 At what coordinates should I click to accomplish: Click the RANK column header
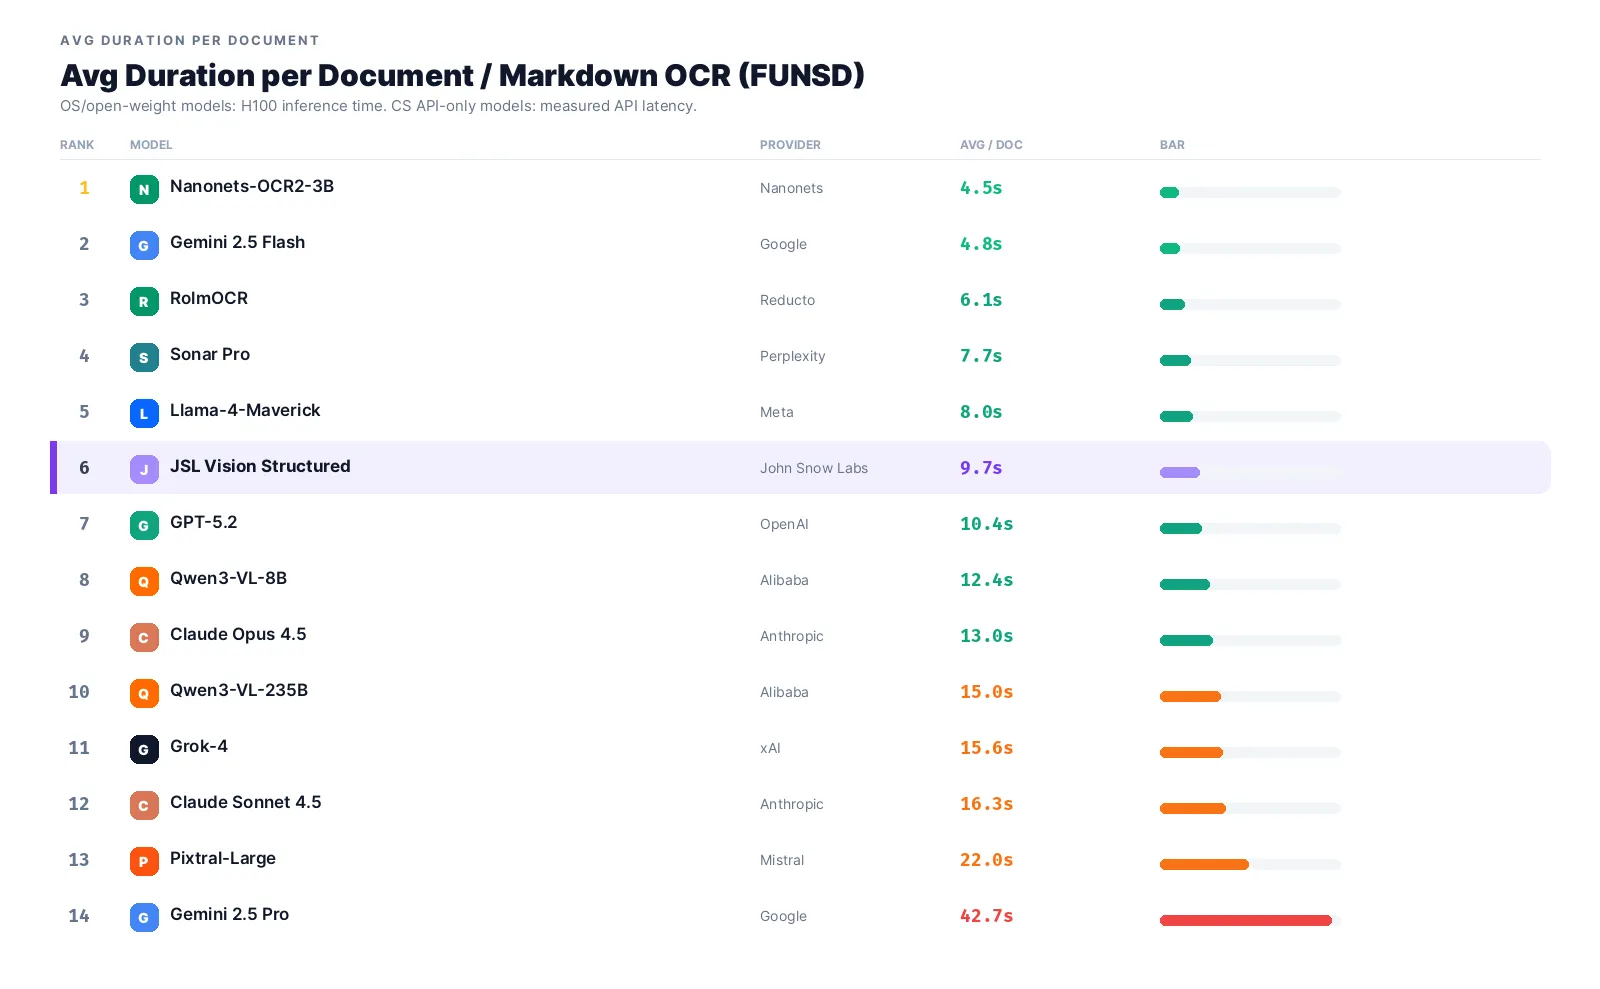77,145
